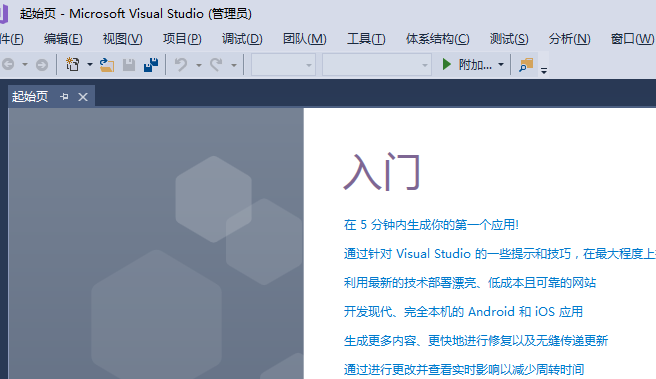Open the 体系结构(C) menu
Screen dimensions: 656x379
click(x=438, y=39)
